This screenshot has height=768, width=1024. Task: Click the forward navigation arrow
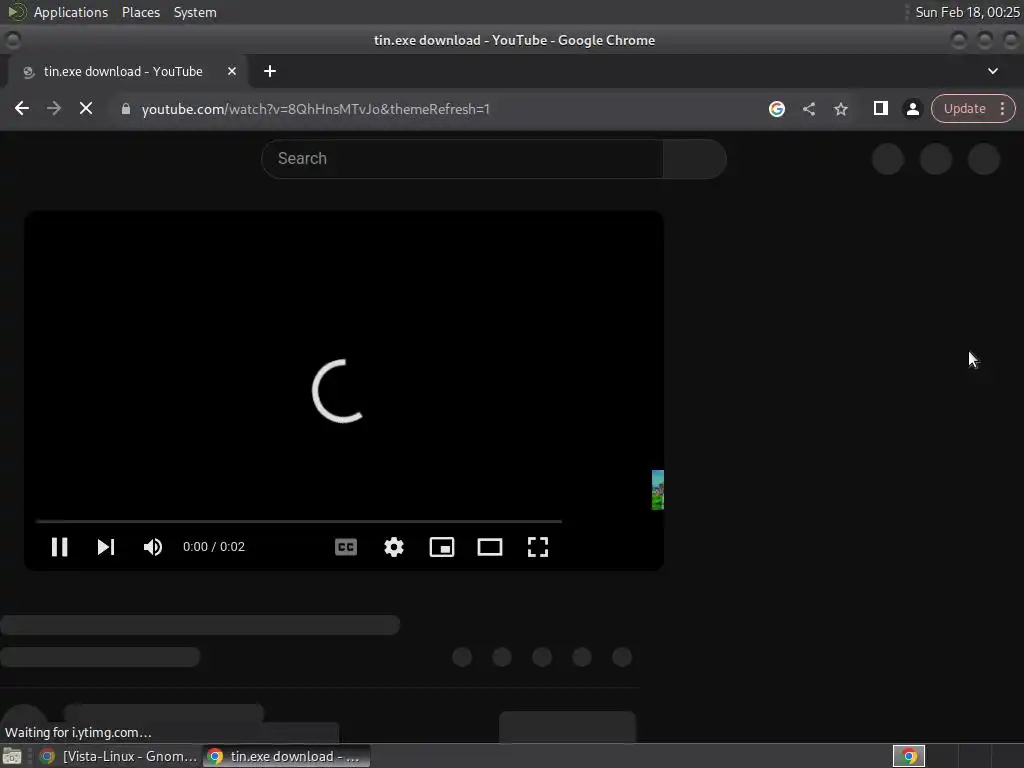54,108
